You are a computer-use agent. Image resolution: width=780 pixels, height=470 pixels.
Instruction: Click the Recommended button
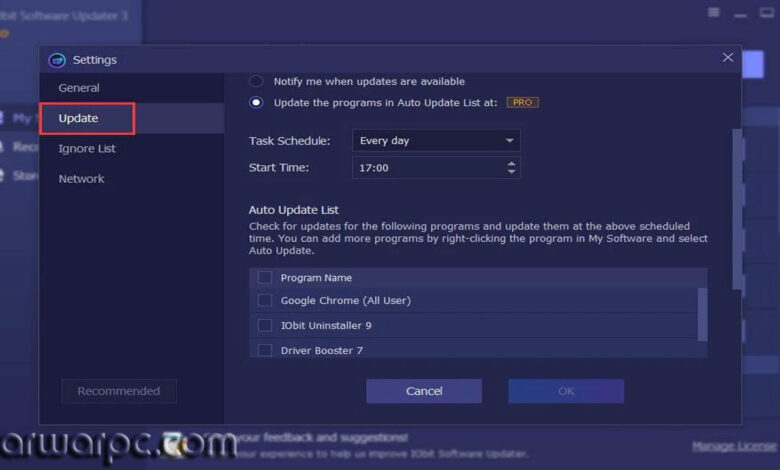119,391
